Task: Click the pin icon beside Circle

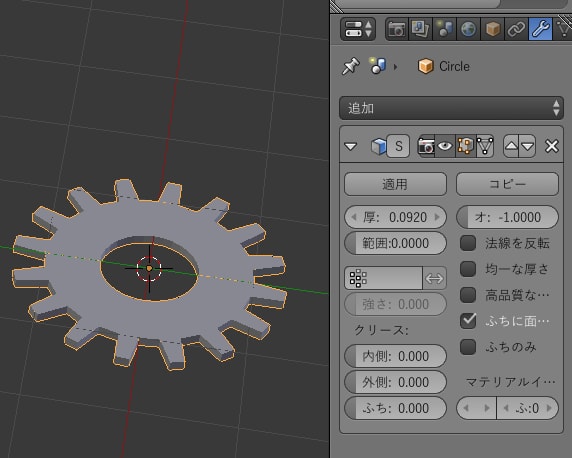Action: click(351, 66)
